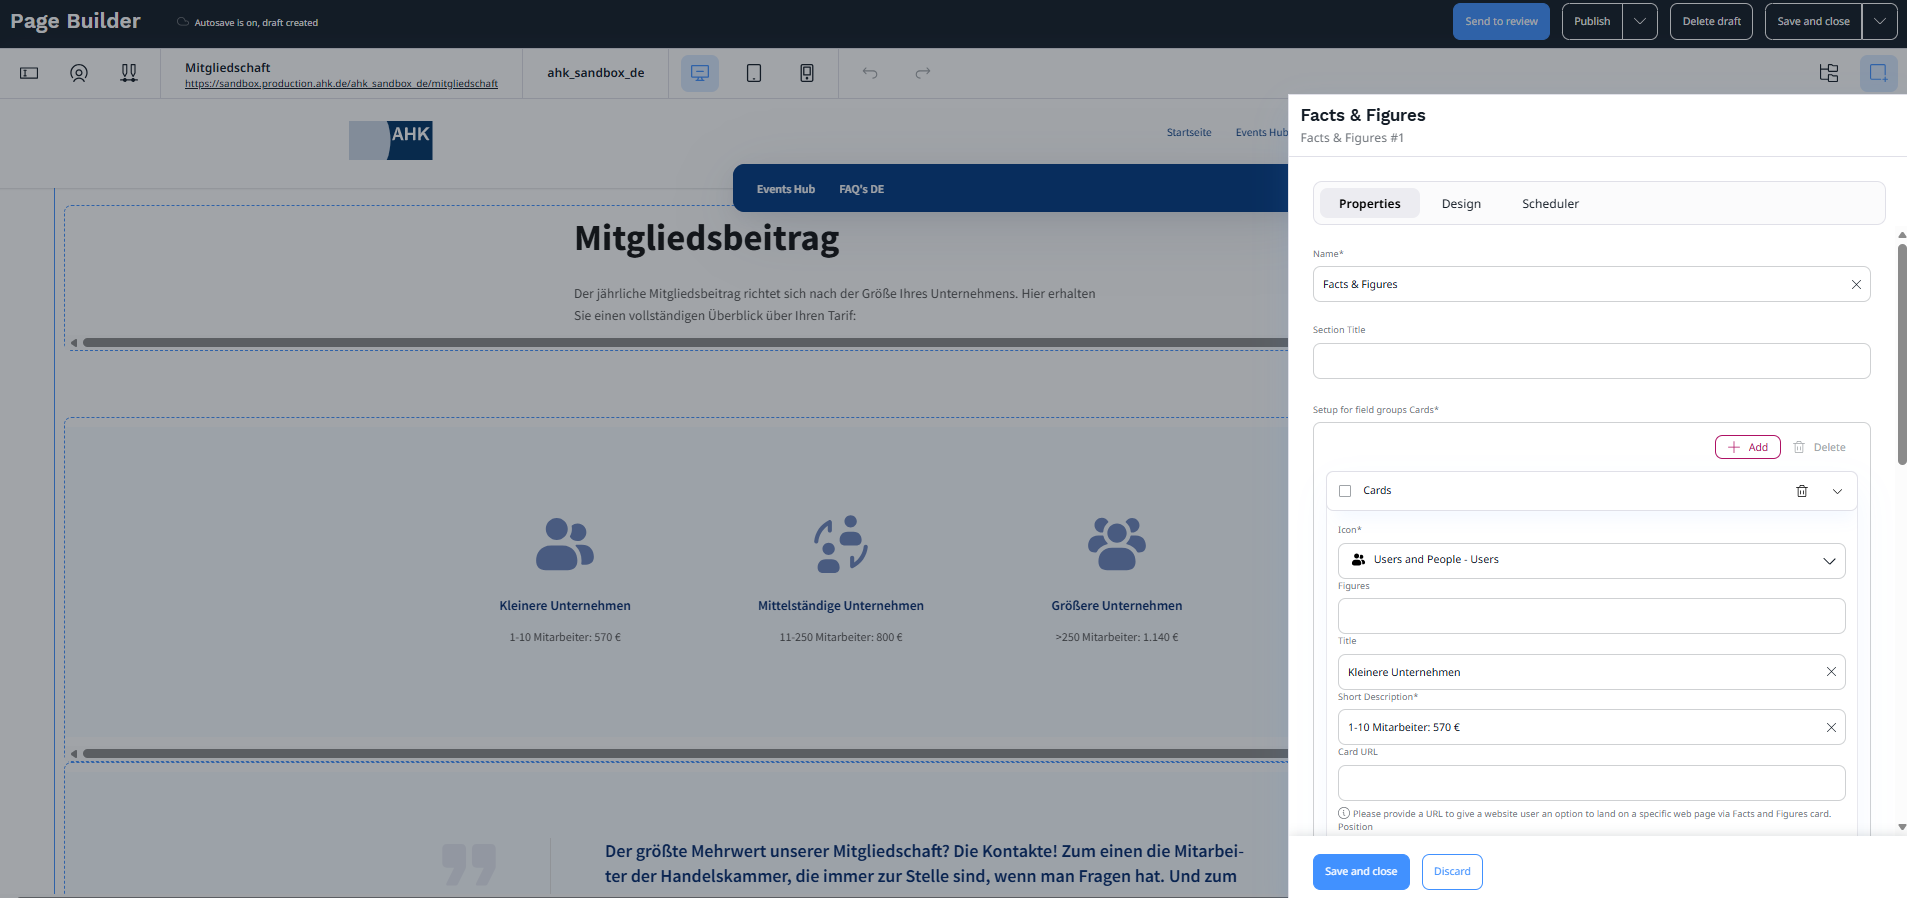Open the Publish options dropdown arrow
Viewport: 1907px width, 898px height.
(x=1640, y=21)
